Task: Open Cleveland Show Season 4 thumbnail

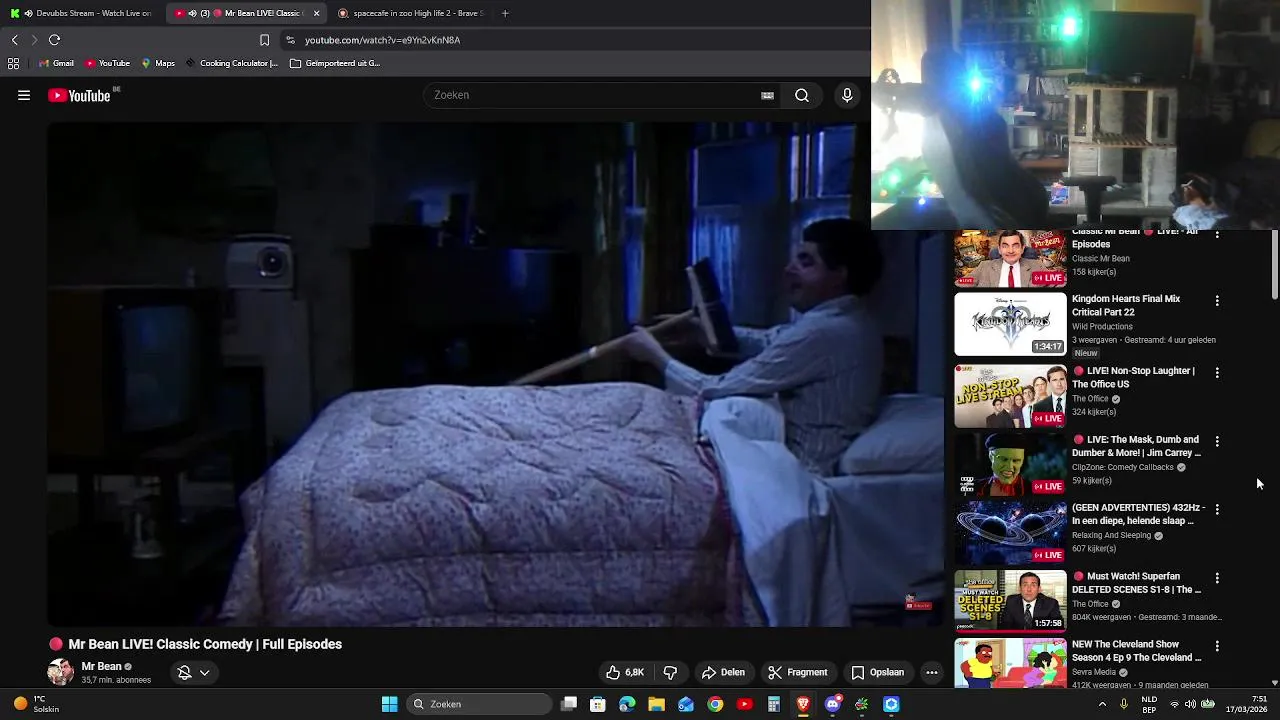Action: click(x=1010, y=664)
